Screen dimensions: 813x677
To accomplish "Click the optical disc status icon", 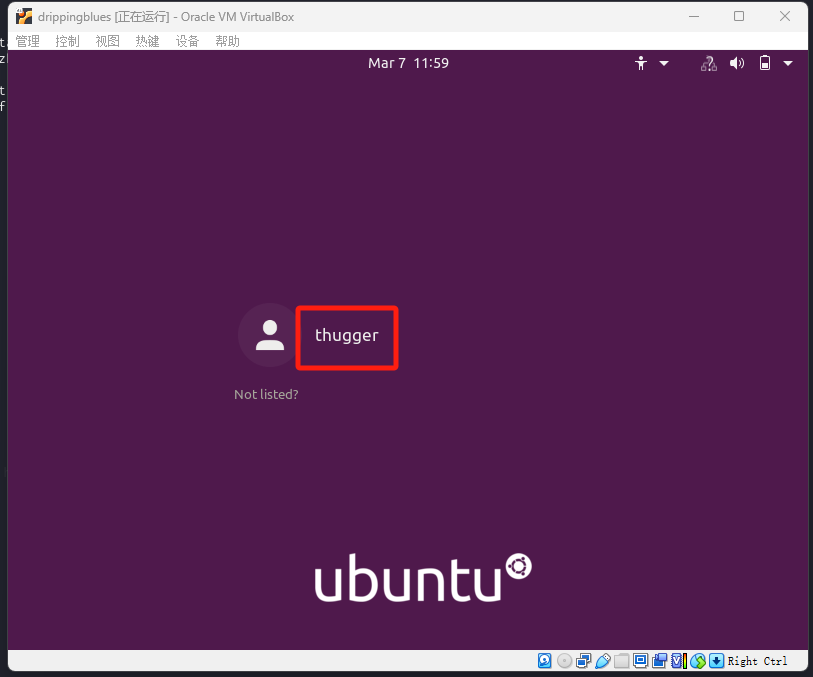I will (565, 660).
